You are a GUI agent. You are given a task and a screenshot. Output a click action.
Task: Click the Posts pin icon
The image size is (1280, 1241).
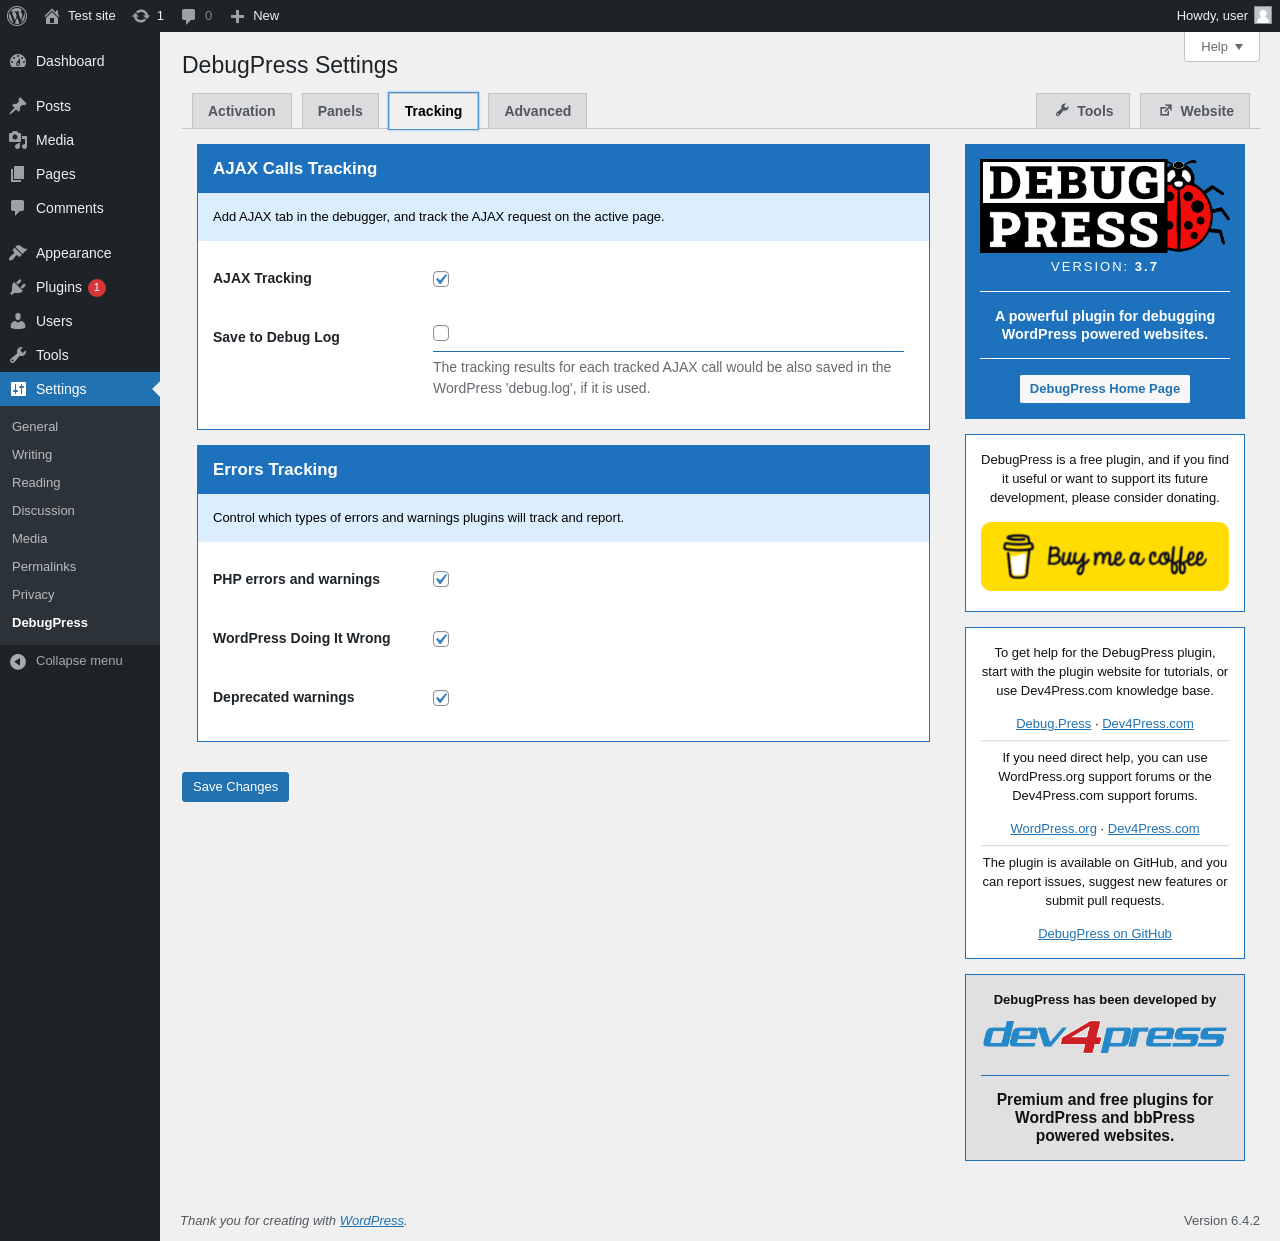[x=18, y=106]
